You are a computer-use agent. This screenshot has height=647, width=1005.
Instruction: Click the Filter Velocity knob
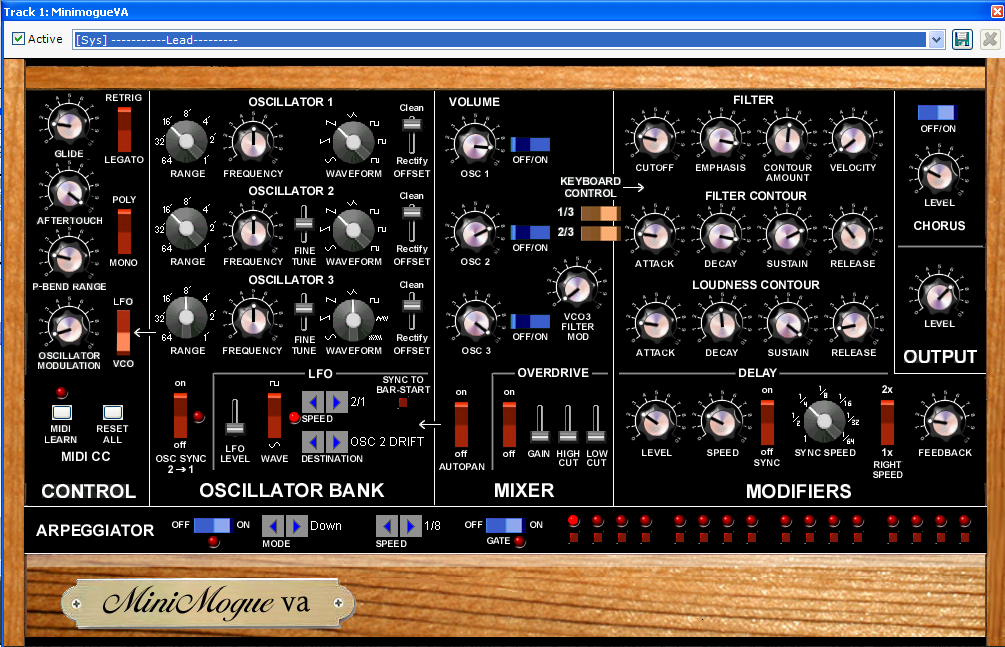point(852,138)
